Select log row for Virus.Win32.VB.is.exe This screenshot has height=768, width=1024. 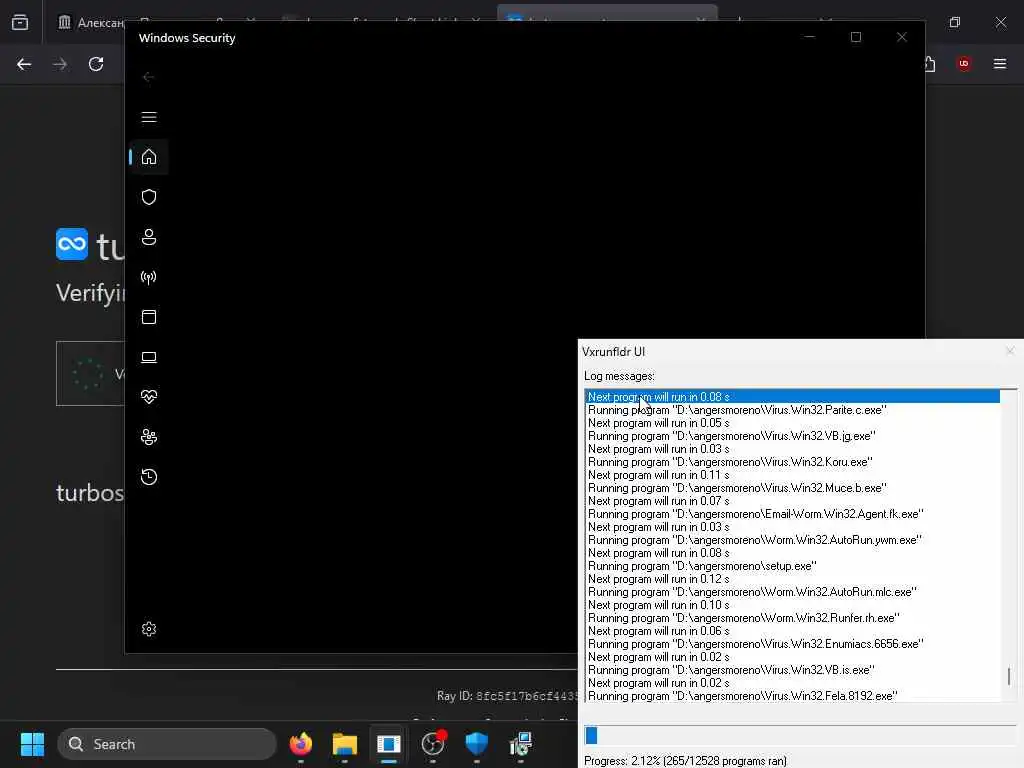tap(793, 670)
